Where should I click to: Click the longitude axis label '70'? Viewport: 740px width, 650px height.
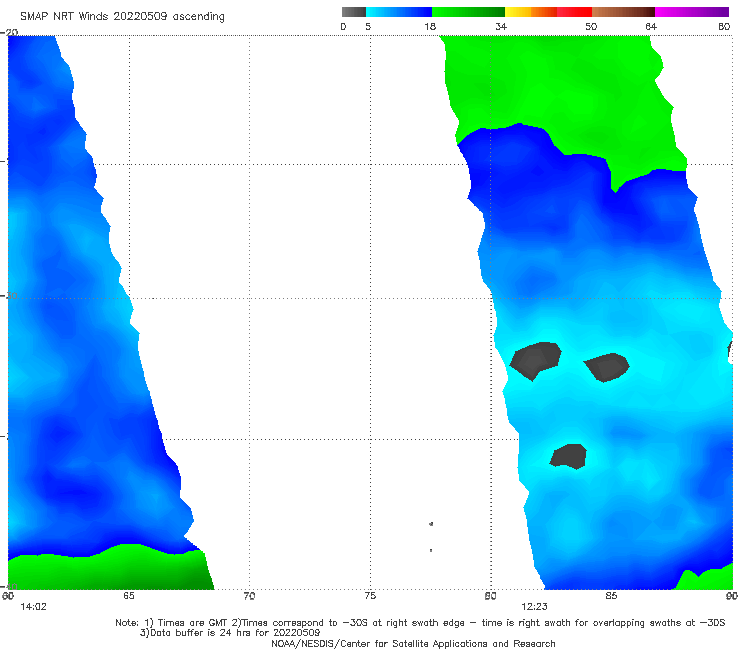tap(249, 596)
